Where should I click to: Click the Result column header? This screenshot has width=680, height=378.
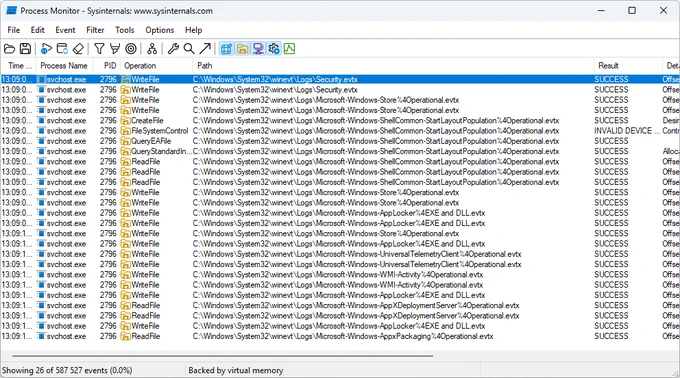click(628, 65)
